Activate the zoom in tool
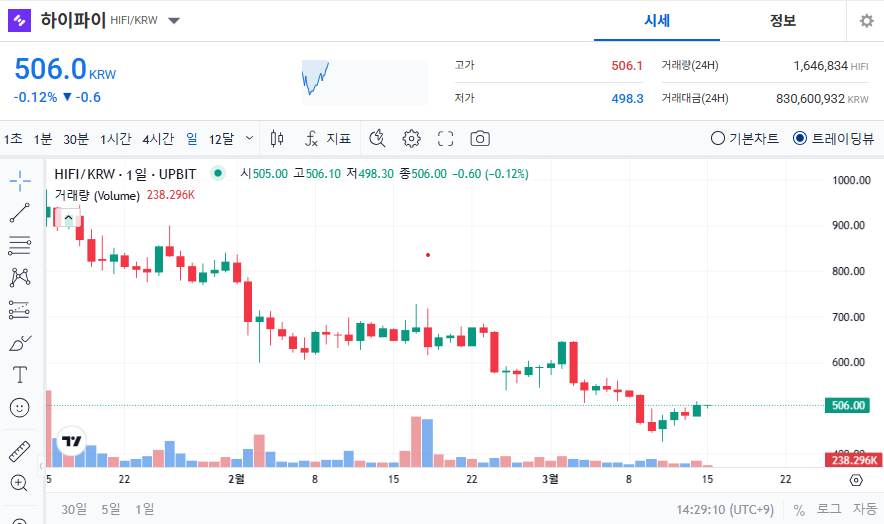 point(19,483)
